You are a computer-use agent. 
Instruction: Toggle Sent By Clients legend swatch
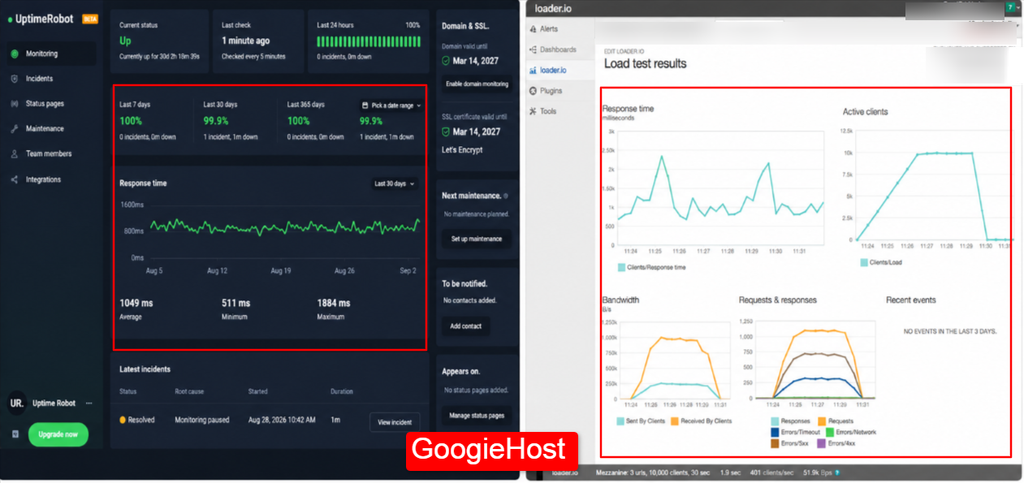click(x=621, y=421)
